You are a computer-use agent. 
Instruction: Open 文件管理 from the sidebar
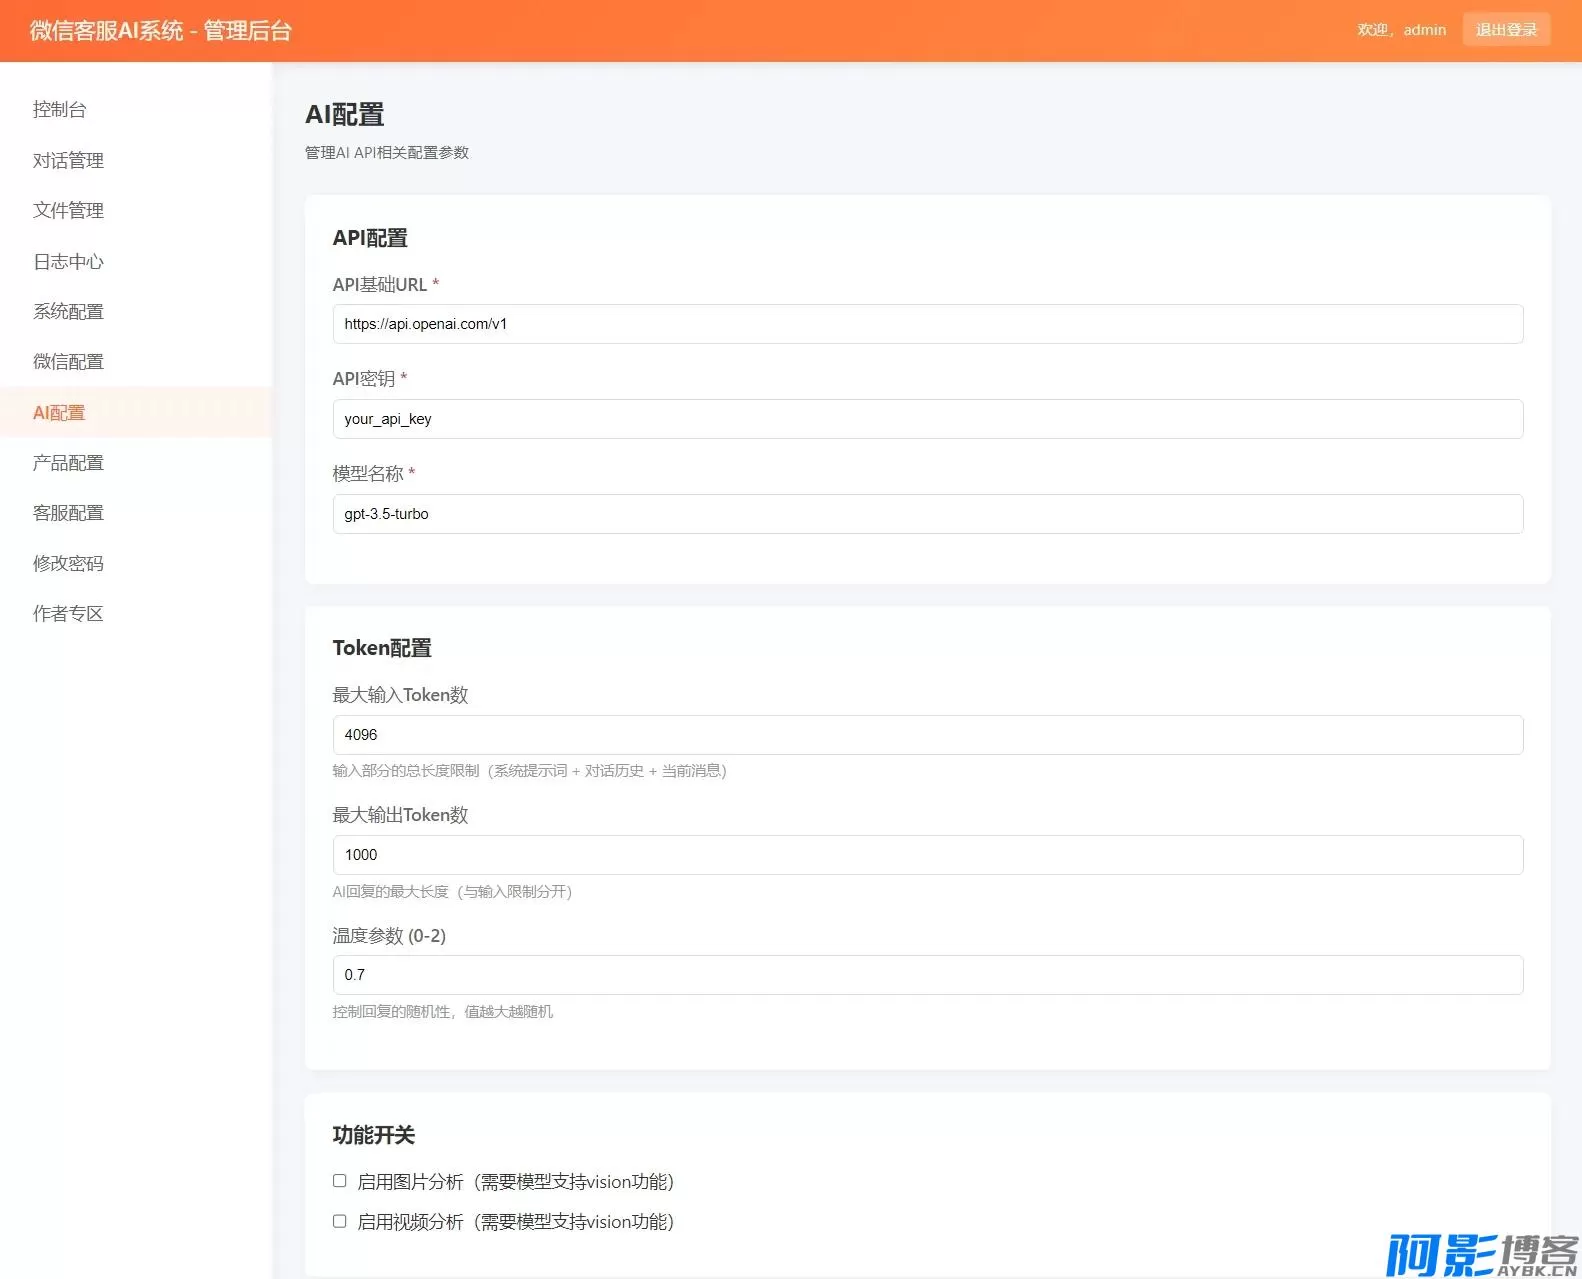point(68,210)
